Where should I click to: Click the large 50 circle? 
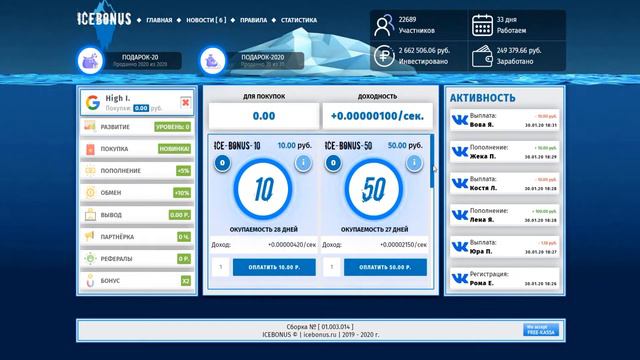tap(373, 189)
